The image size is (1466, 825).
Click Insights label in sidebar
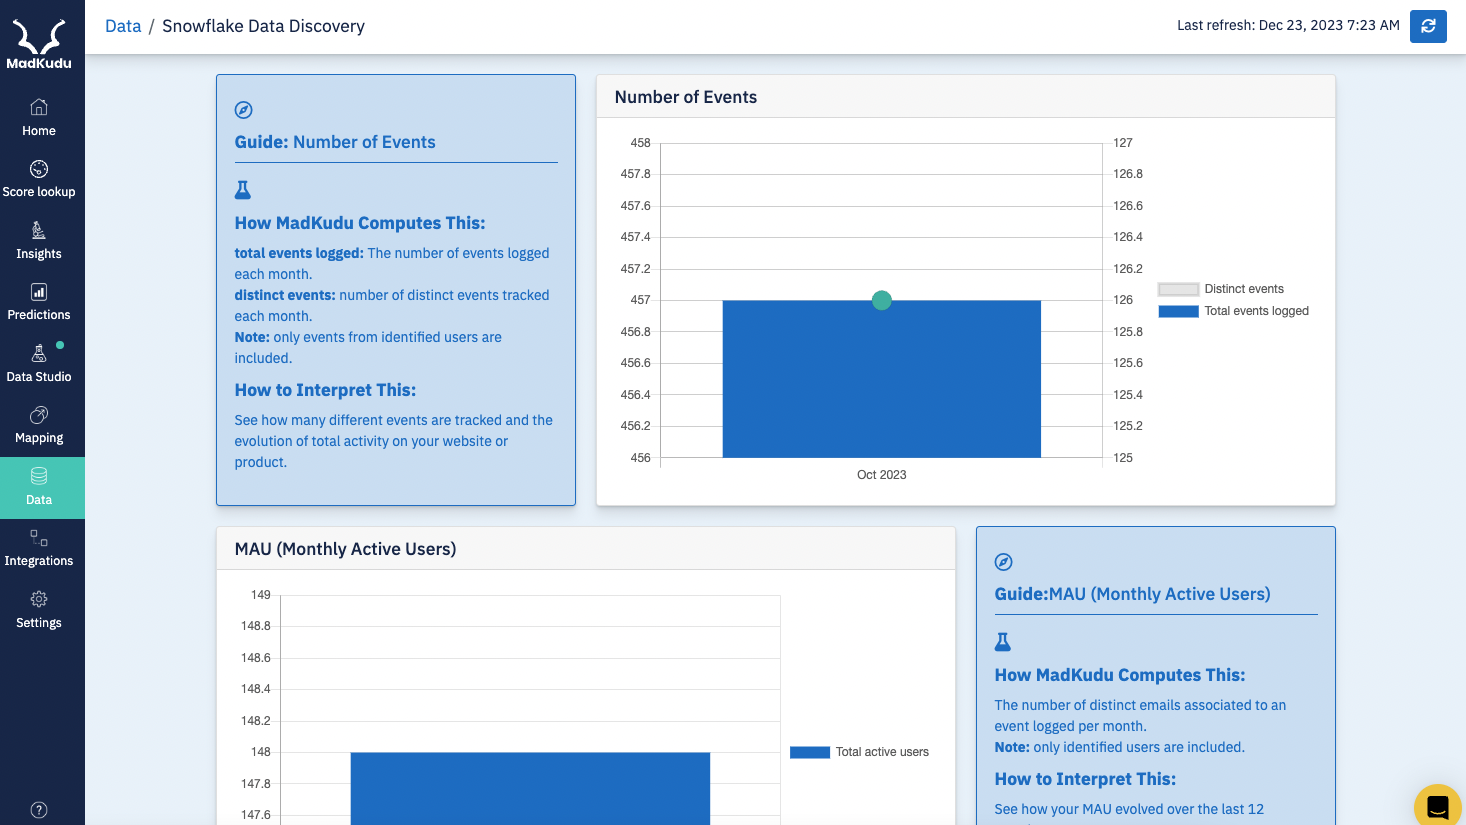39,254
